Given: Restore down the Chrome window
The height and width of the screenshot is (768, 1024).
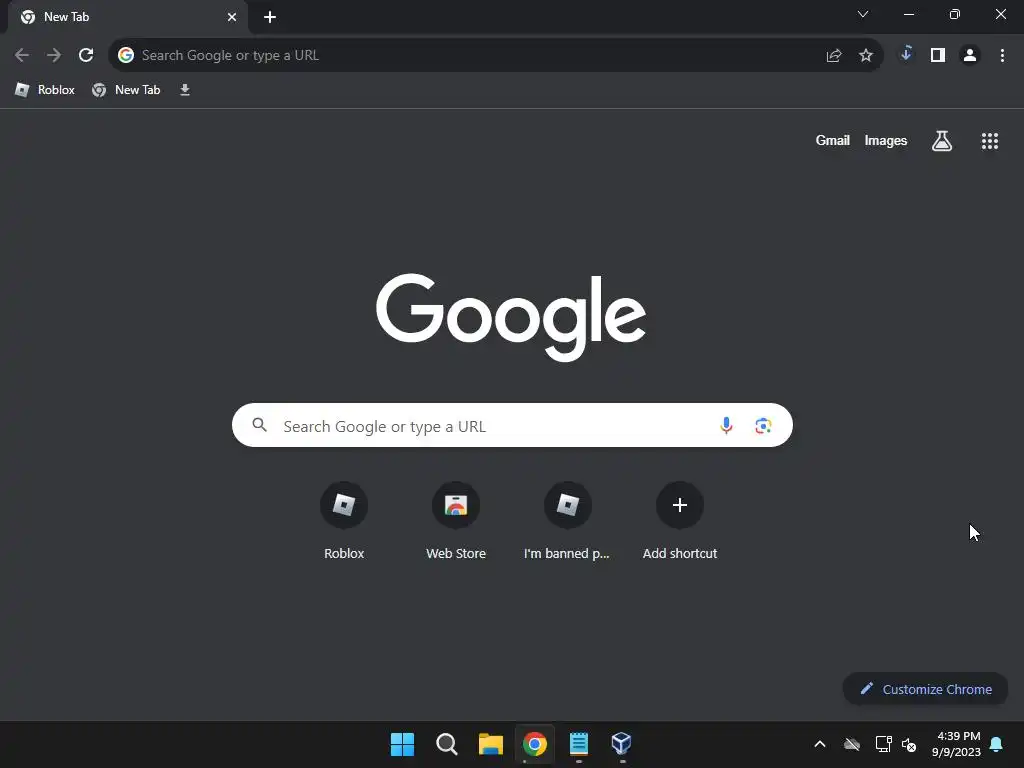Looking at the screenshot, I should 954,14.
